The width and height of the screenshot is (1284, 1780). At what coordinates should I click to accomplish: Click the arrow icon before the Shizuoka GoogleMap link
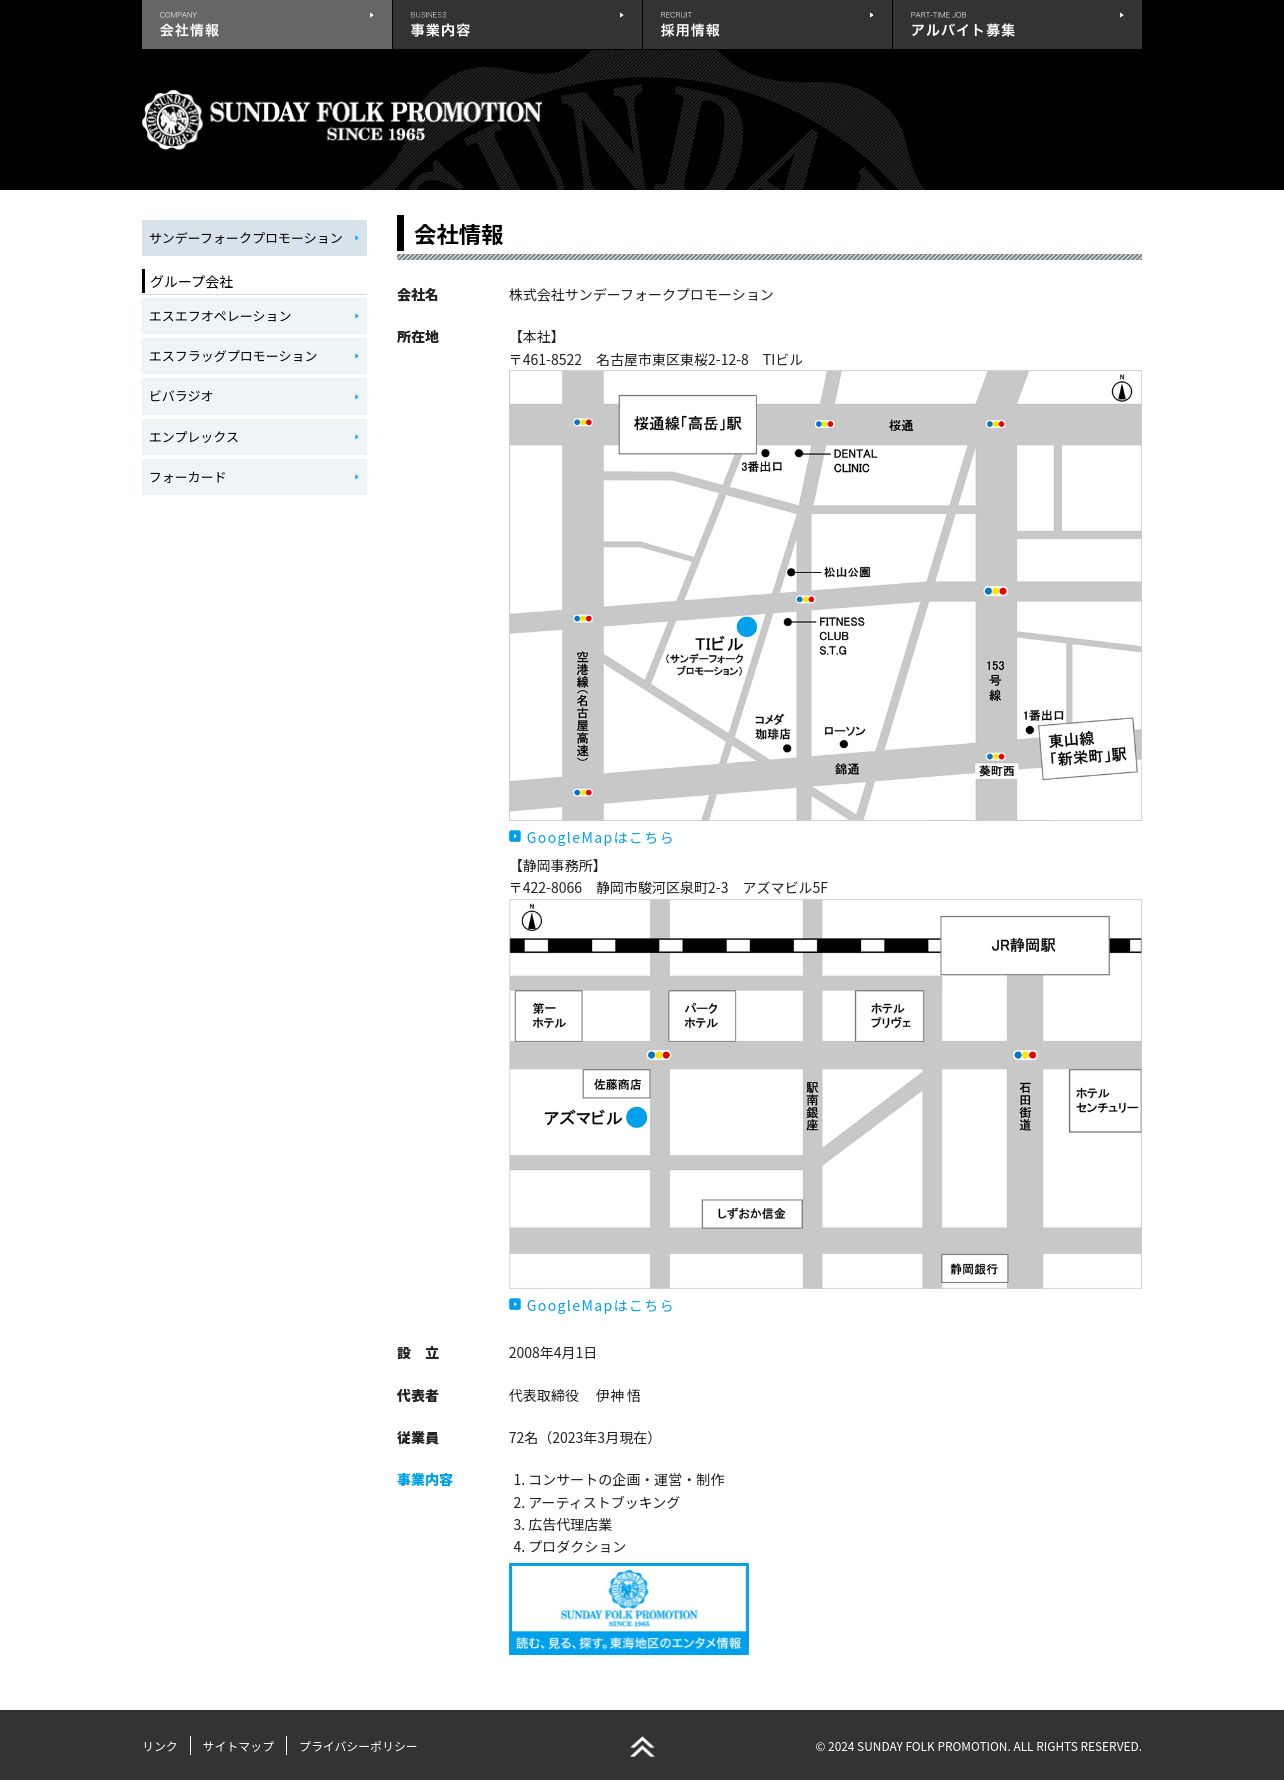coord(515,1305)
